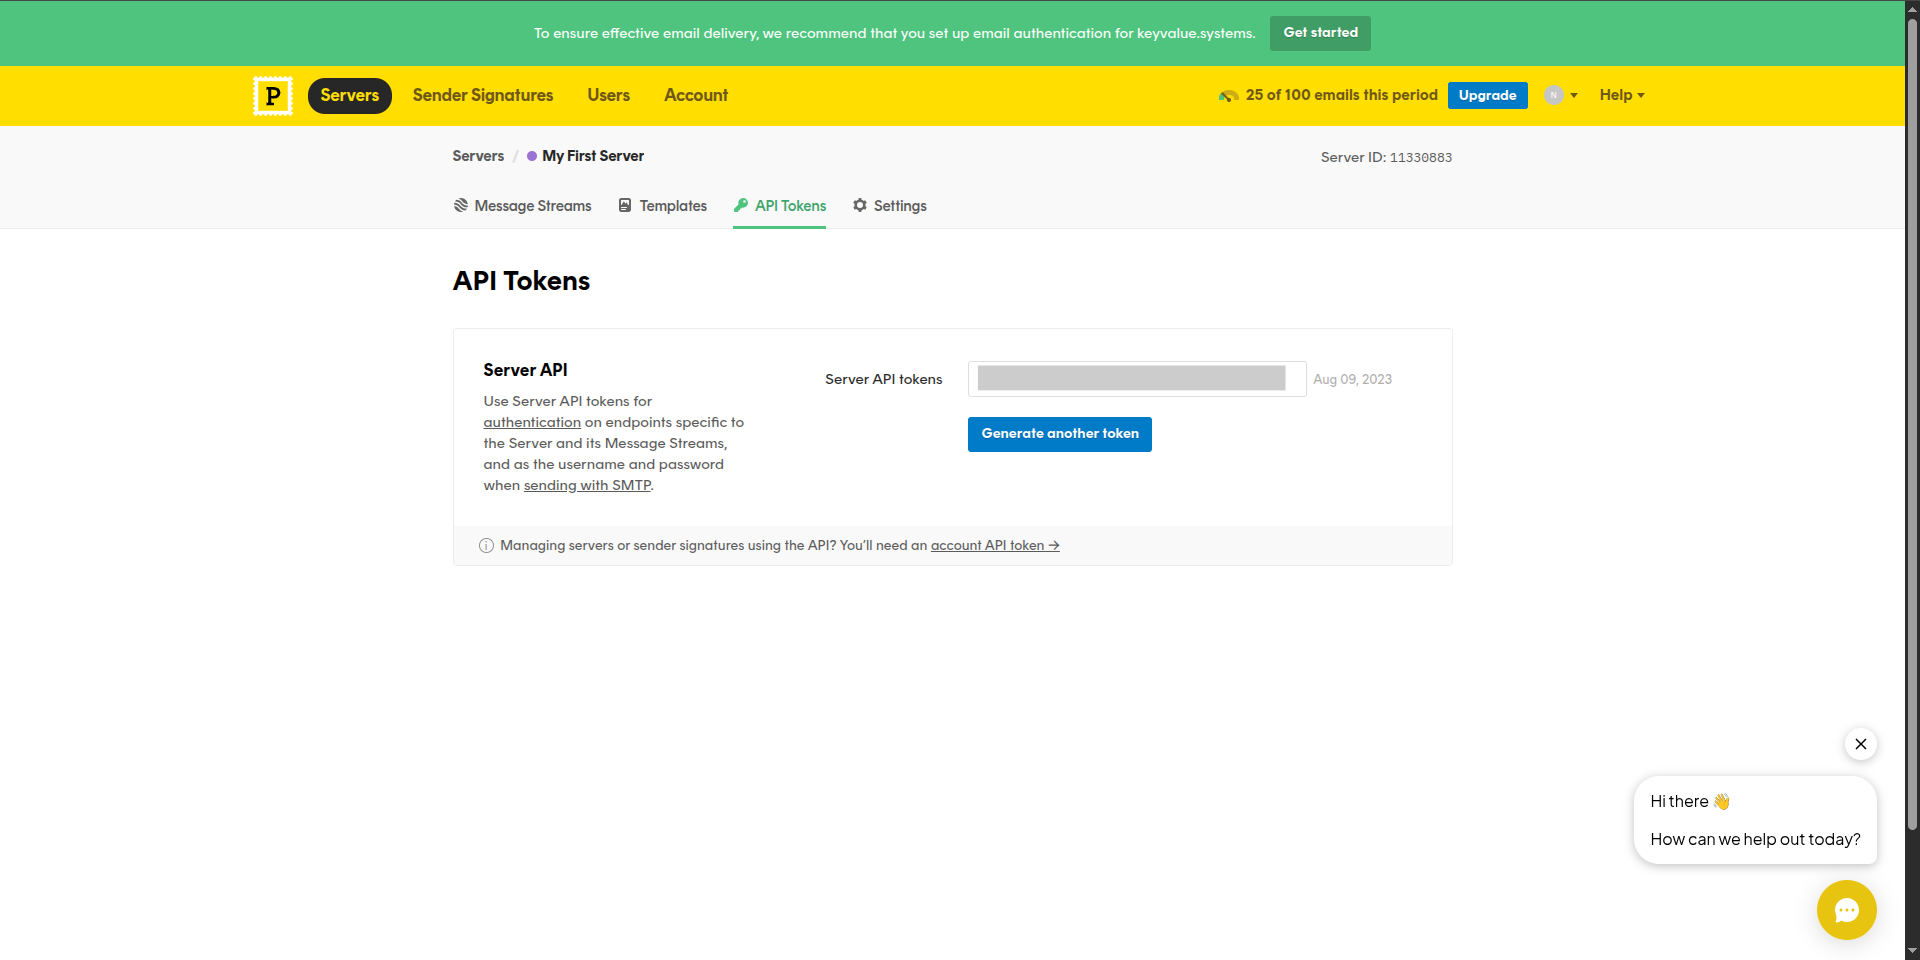The height and width of the screenshot is (960, 1920).
Task: Click the Templates document icon
Action: pos(625,205)
